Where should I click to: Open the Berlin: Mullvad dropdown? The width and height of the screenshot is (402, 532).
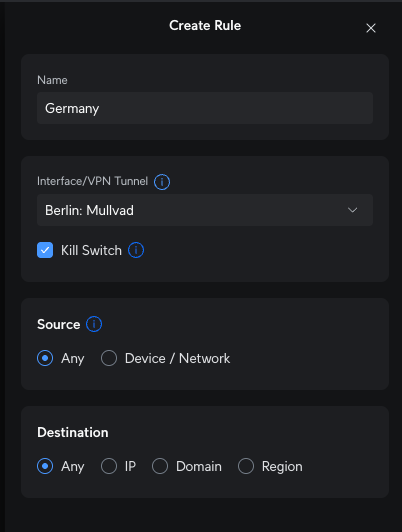(x=205, y=210)
